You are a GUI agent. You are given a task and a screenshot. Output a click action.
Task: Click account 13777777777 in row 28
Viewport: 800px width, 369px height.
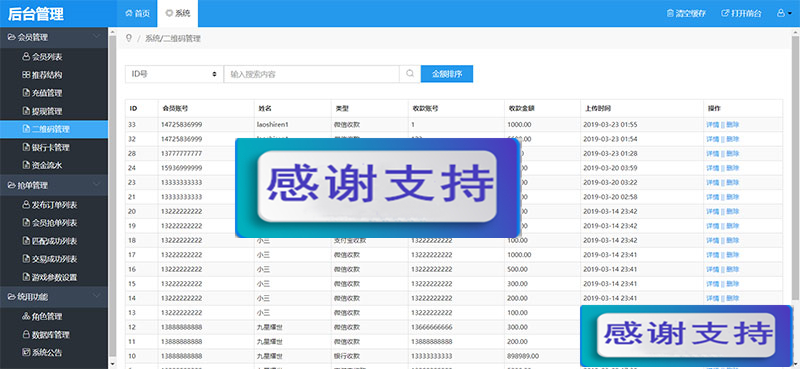[x=182, y=154]
